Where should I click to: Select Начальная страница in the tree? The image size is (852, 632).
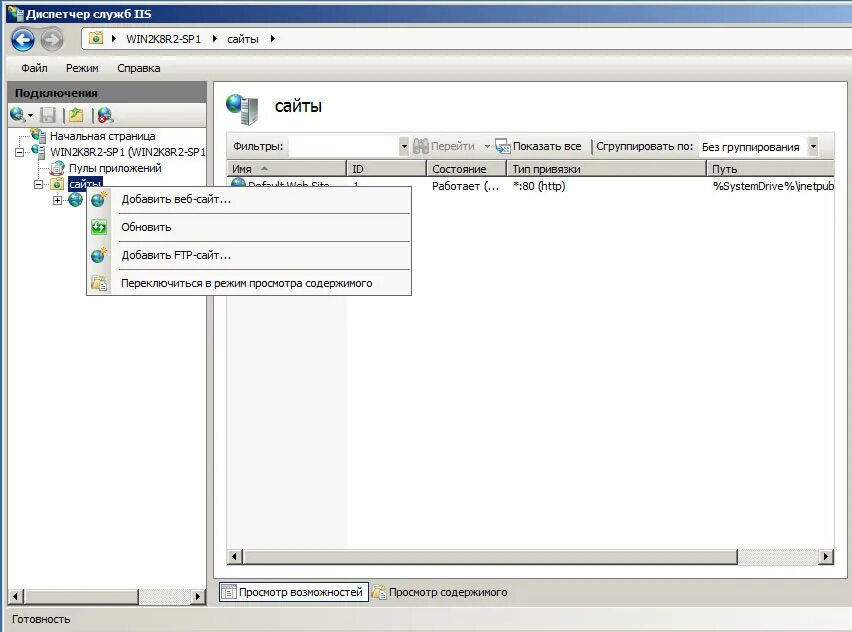point(103,136)
